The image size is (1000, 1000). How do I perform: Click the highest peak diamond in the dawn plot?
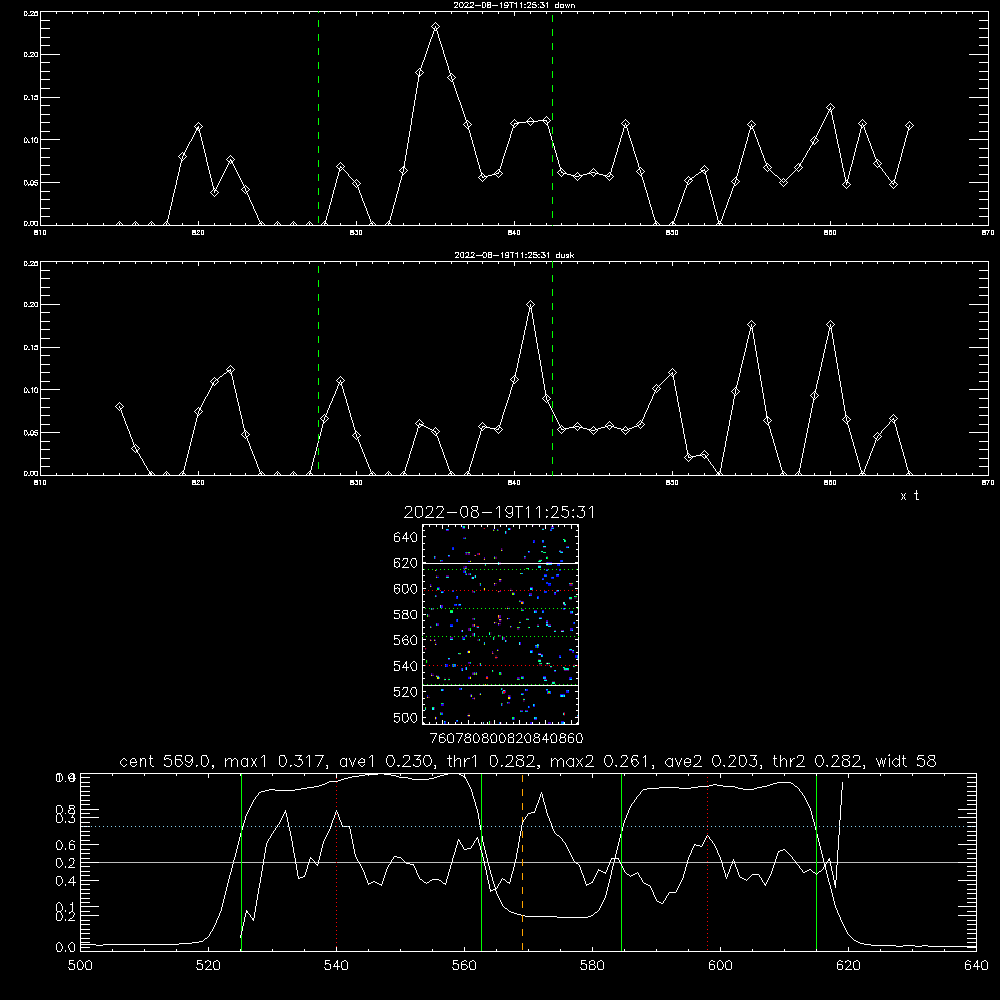[x=436, y=27]
